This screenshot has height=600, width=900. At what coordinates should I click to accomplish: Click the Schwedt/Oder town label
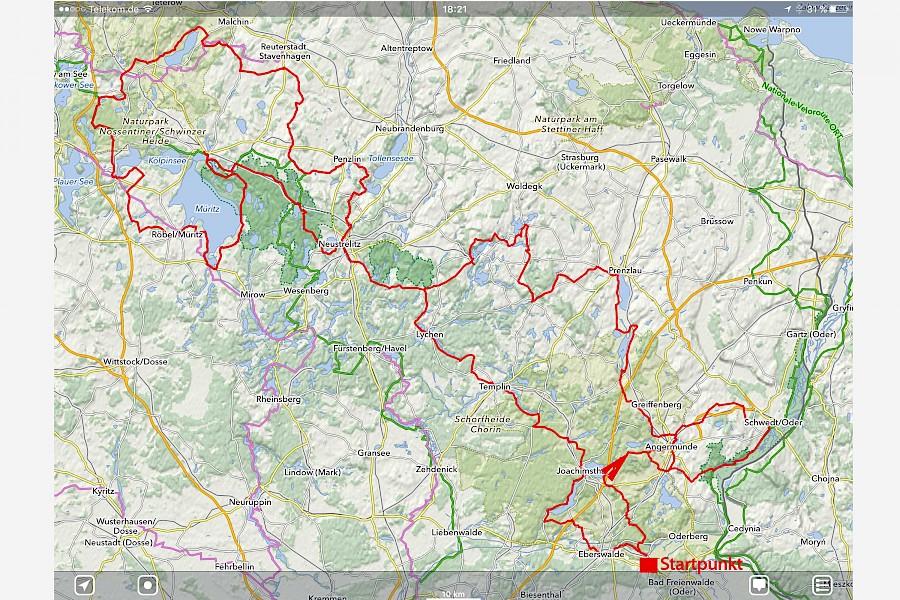click(773, 422)
